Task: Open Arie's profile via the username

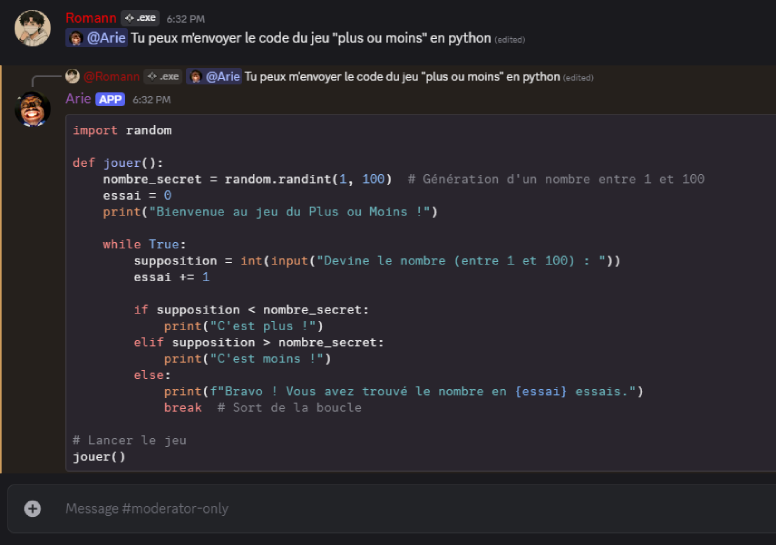Action: 78,99
